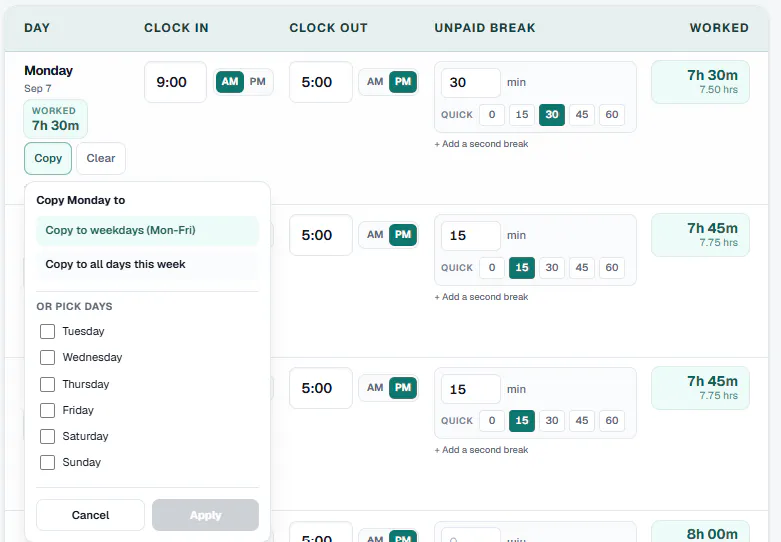Edit Monday's 30 min break field

[471, 83]
